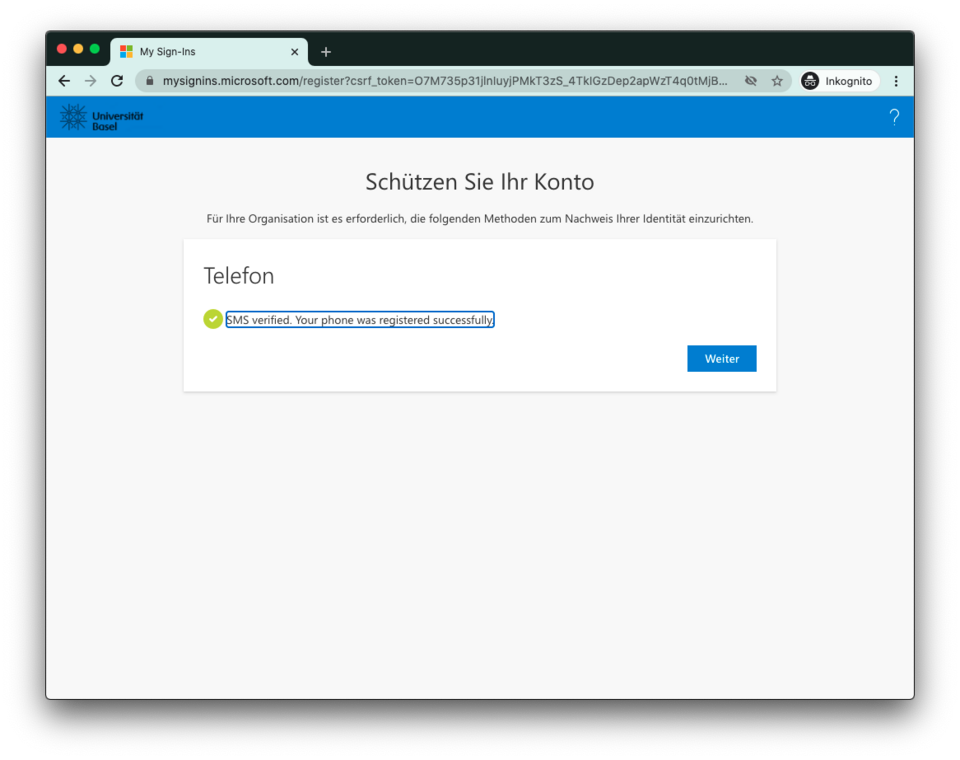View site info via the lock icon
This screenshot has height=760, width=960.
150,81
